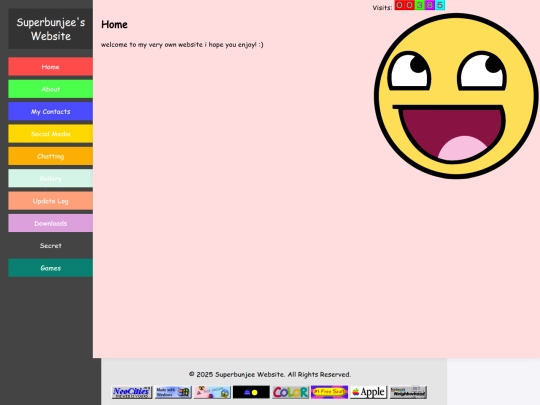Click the Network Neighborhood badge
The width and height of the screenshot is (540, 405).
tap(408, 392)
